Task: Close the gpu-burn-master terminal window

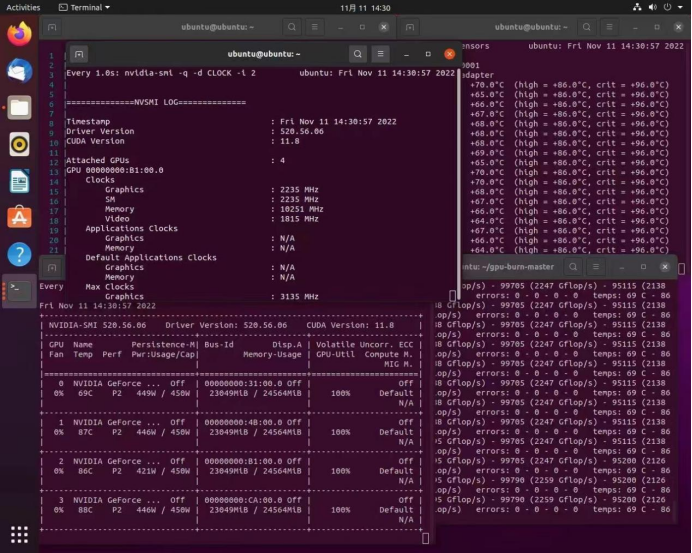Action: click(x=665, y=267)
